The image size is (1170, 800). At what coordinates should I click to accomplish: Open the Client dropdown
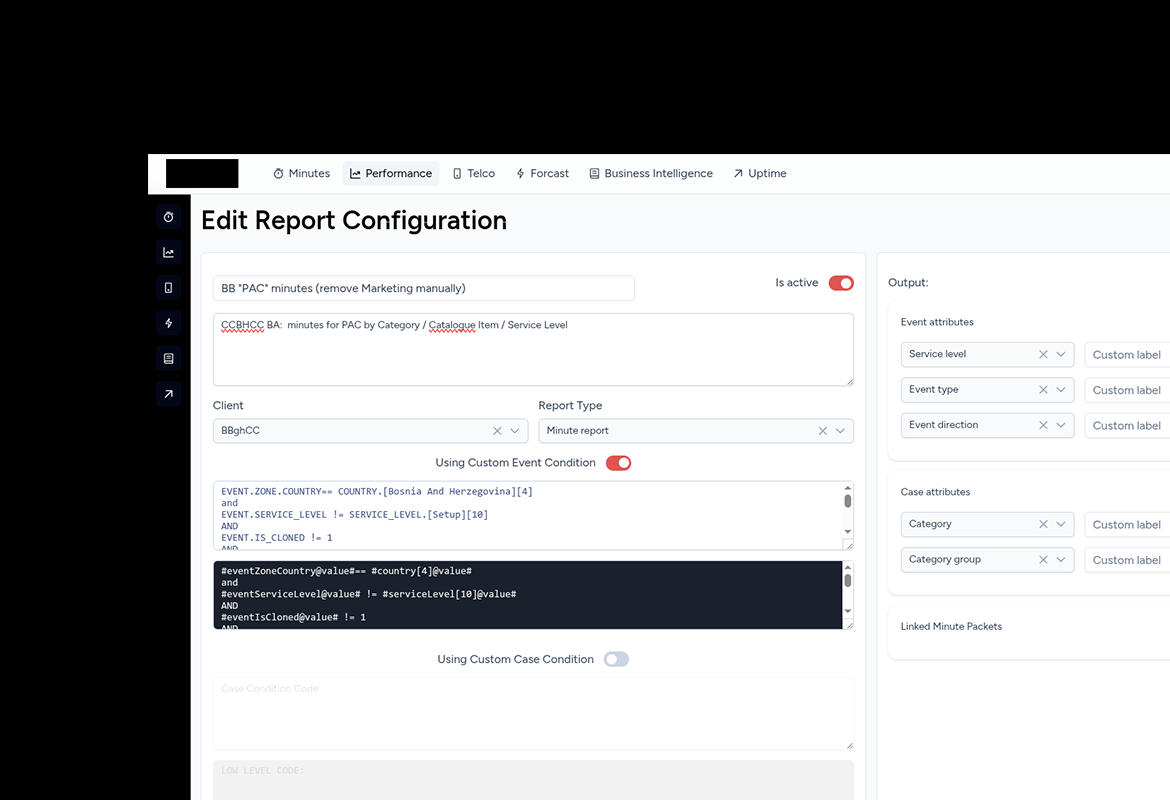click(x=514, y=430)
